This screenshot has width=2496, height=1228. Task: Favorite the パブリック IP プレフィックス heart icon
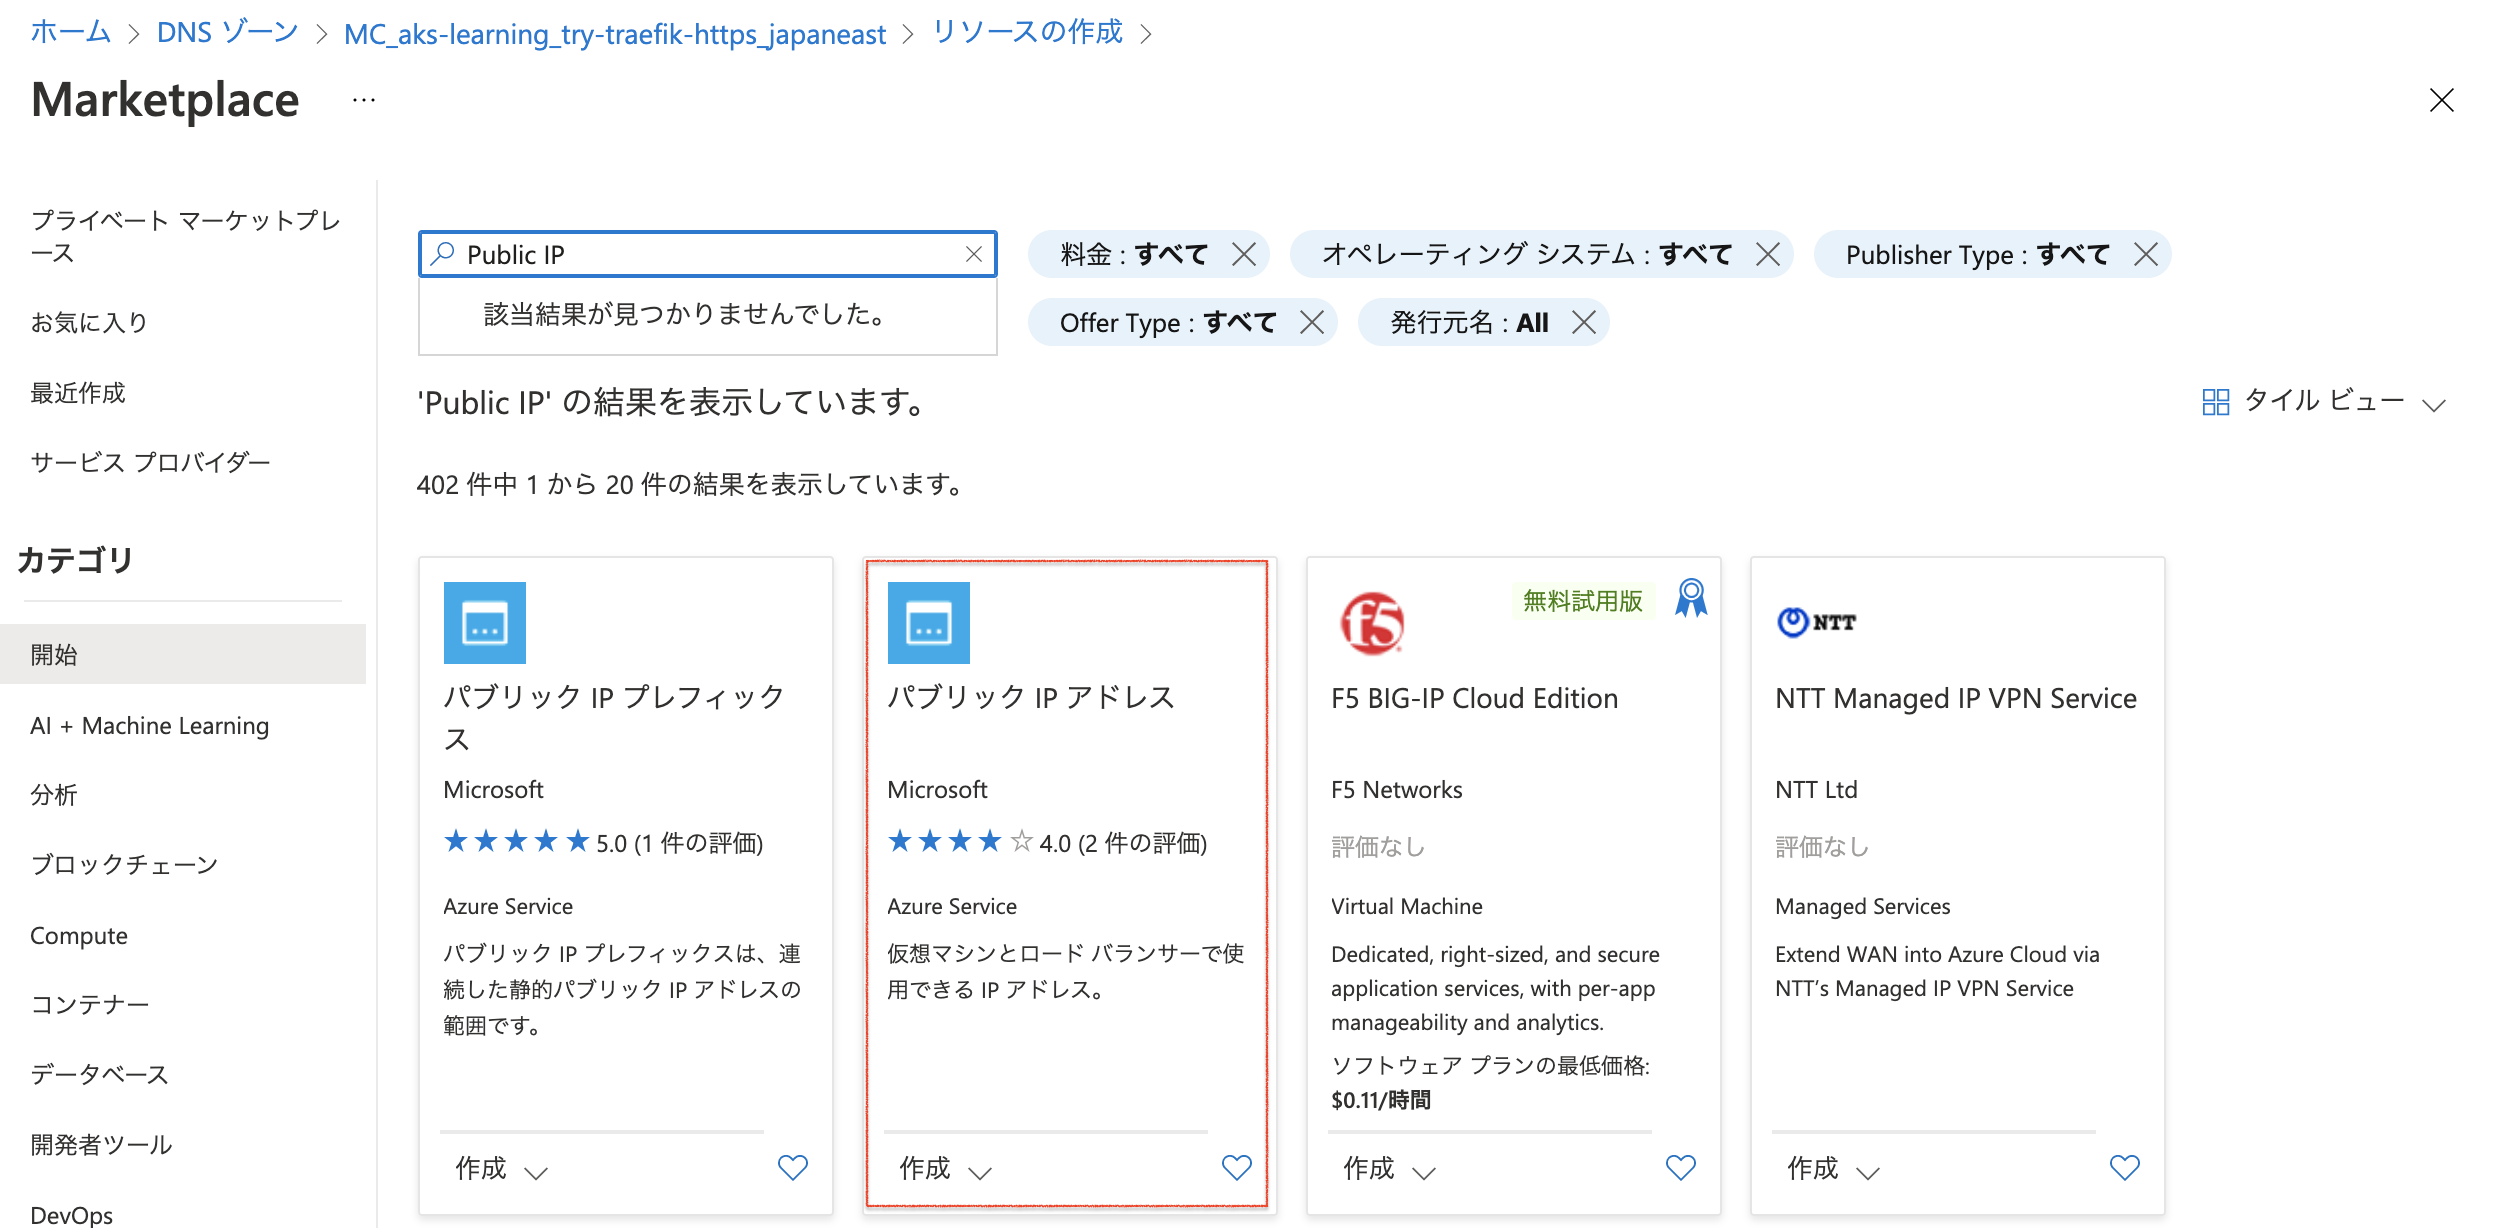(792, 1167)
